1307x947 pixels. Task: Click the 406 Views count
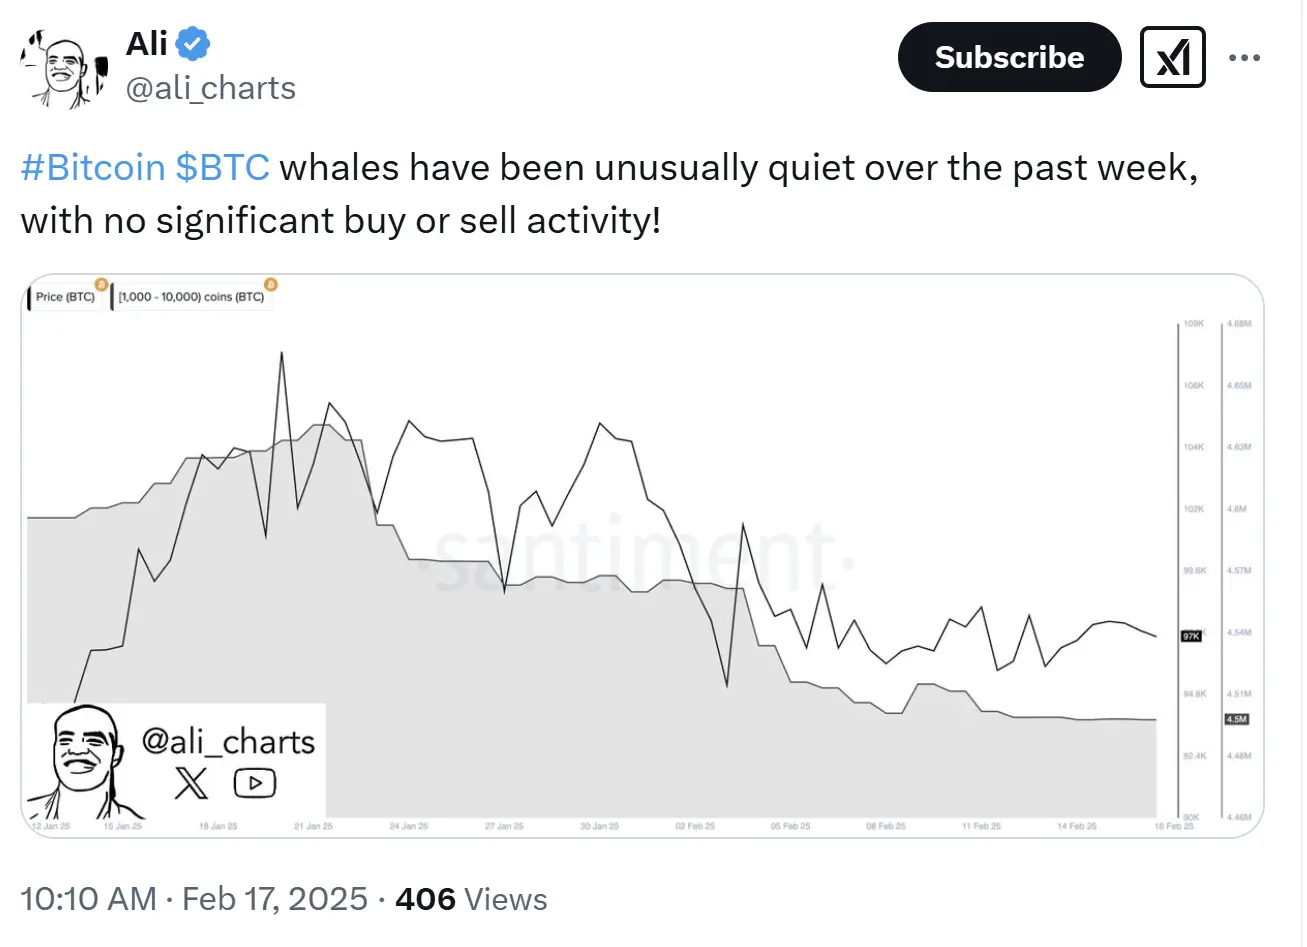click(x=471, y=899)
